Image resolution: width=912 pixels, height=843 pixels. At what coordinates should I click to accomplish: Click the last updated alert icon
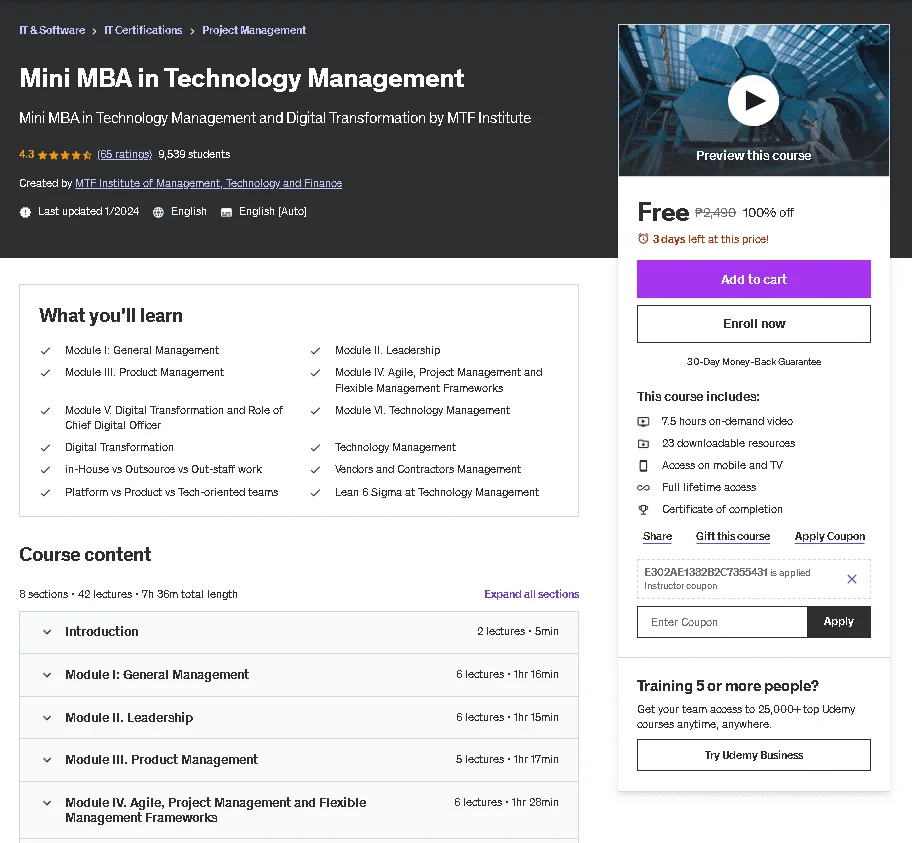pos(25,212)
